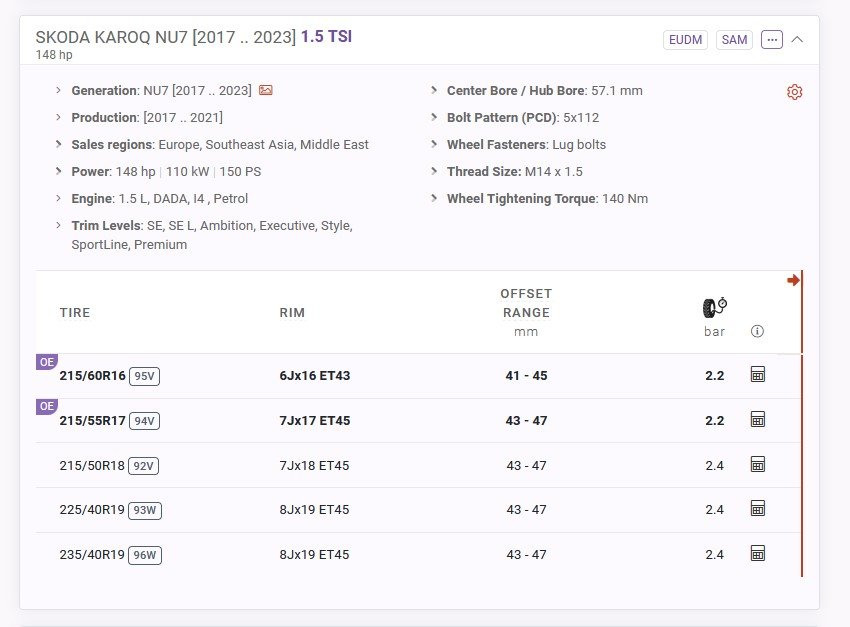
Task: Click the red arrow icon above the table
Action: point(793,280)
